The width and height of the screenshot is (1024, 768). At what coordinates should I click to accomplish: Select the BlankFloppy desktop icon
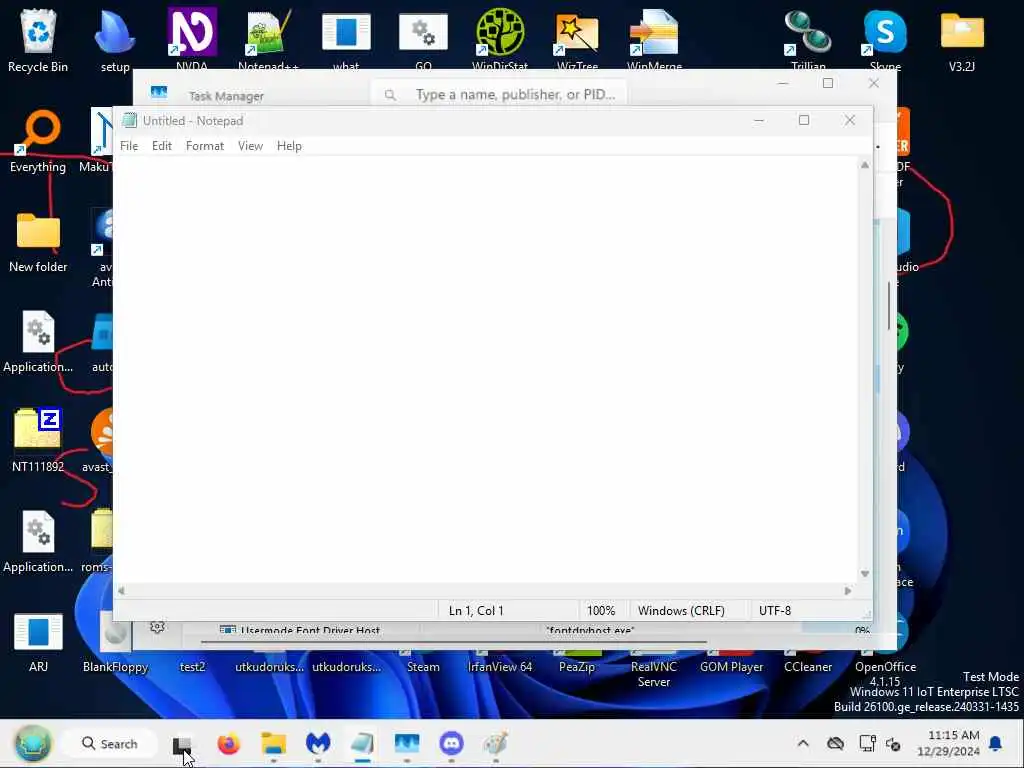(115, 643)
